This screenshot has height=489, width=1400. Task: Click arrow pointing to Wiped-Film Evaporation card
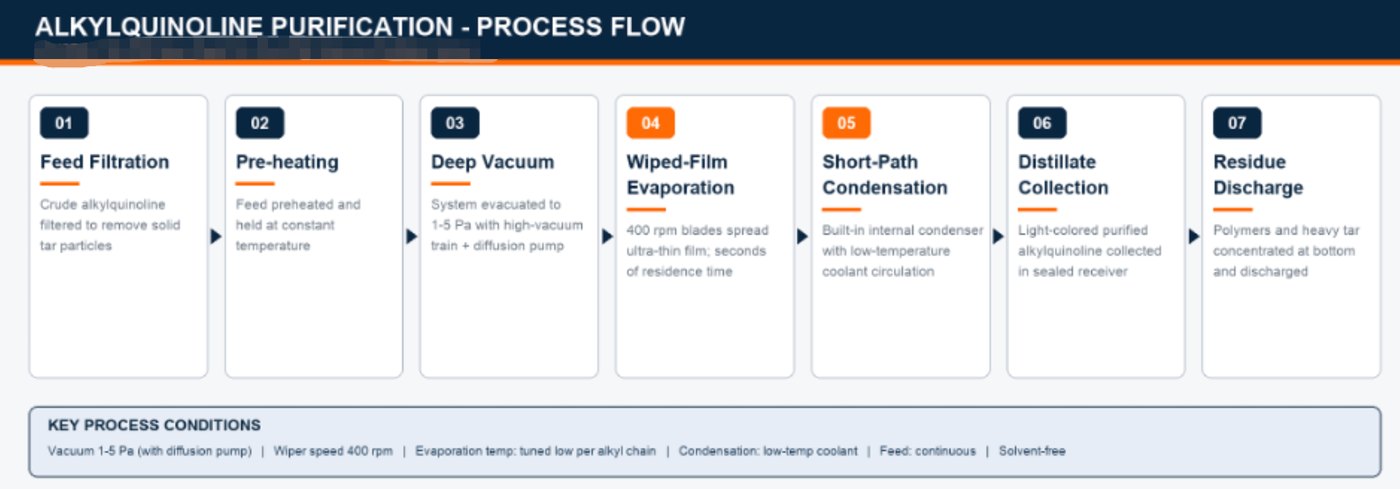click(x=607, y=237)
